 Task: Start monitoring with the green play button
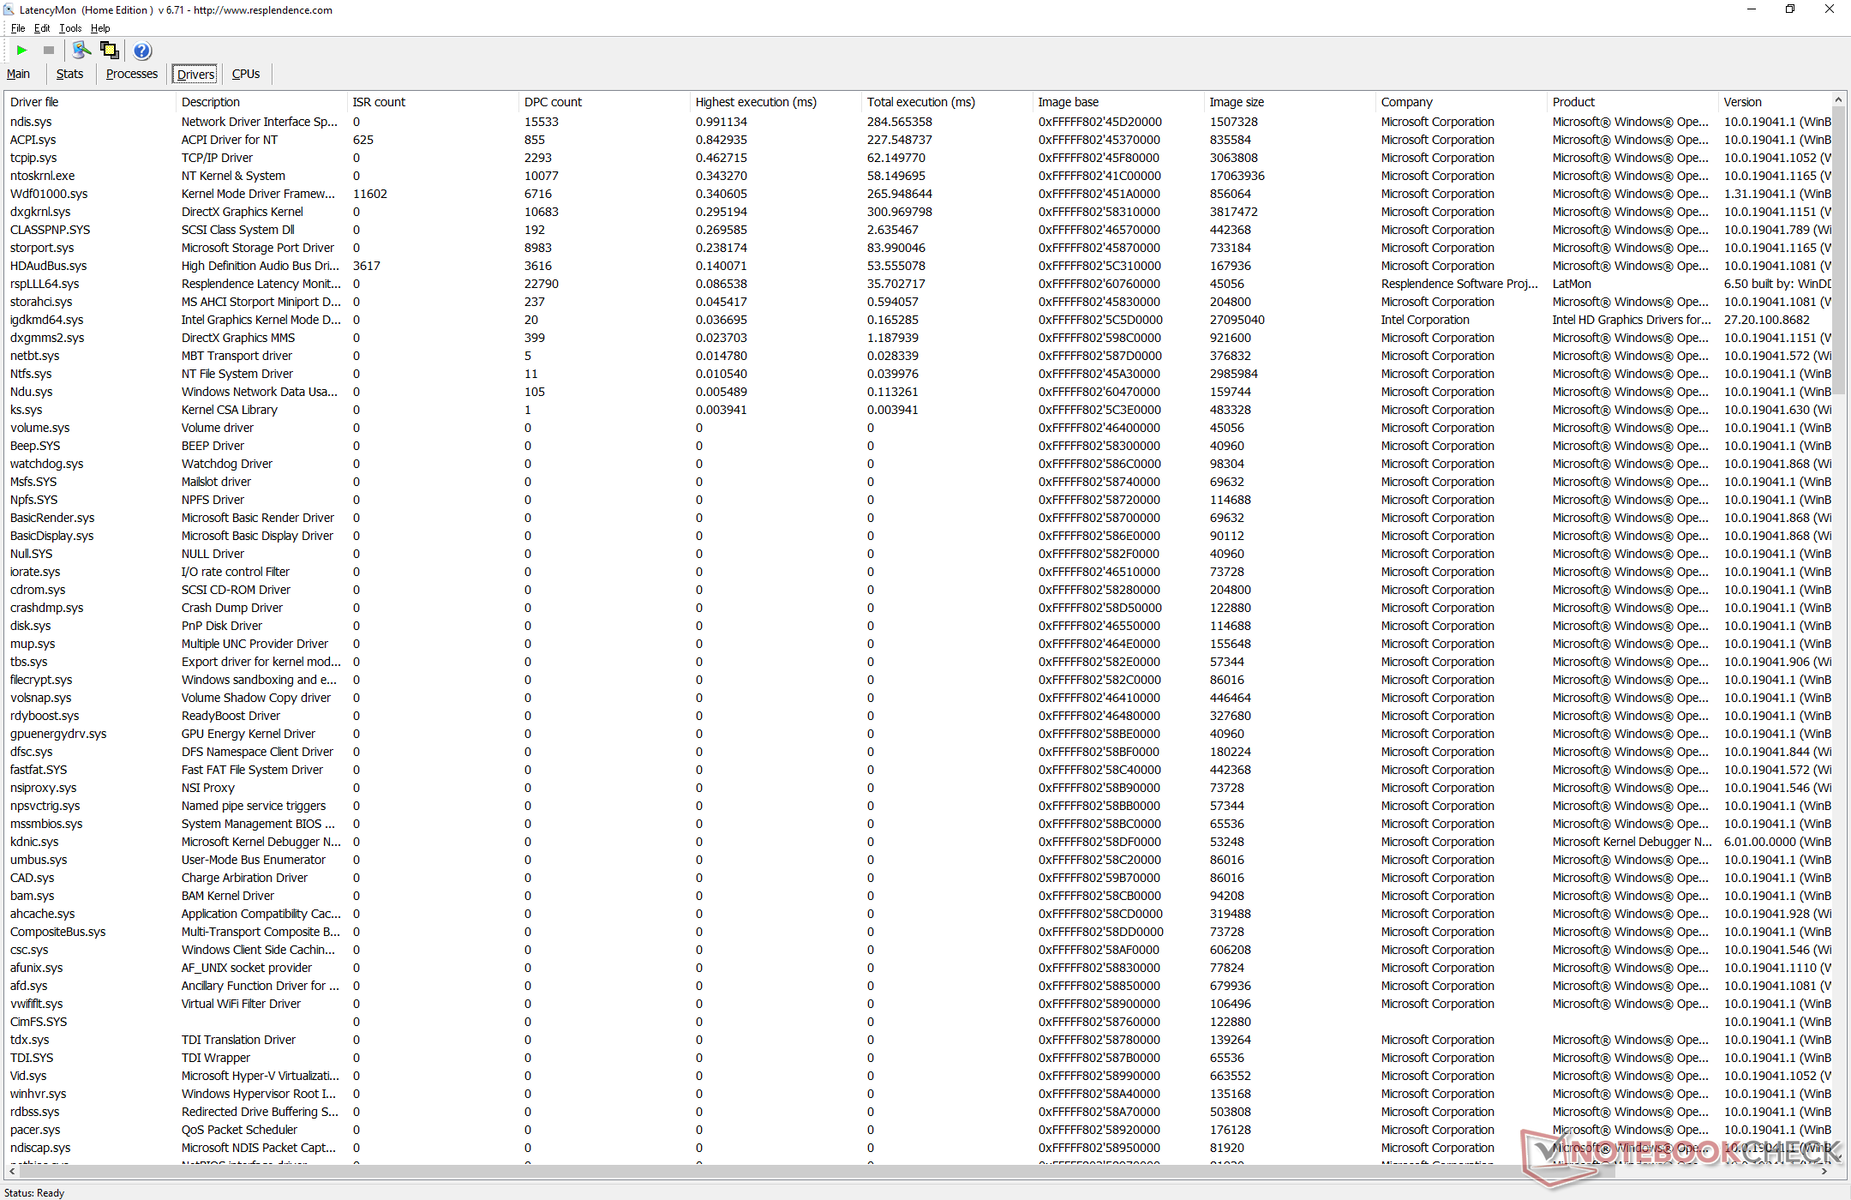point(22,50)
